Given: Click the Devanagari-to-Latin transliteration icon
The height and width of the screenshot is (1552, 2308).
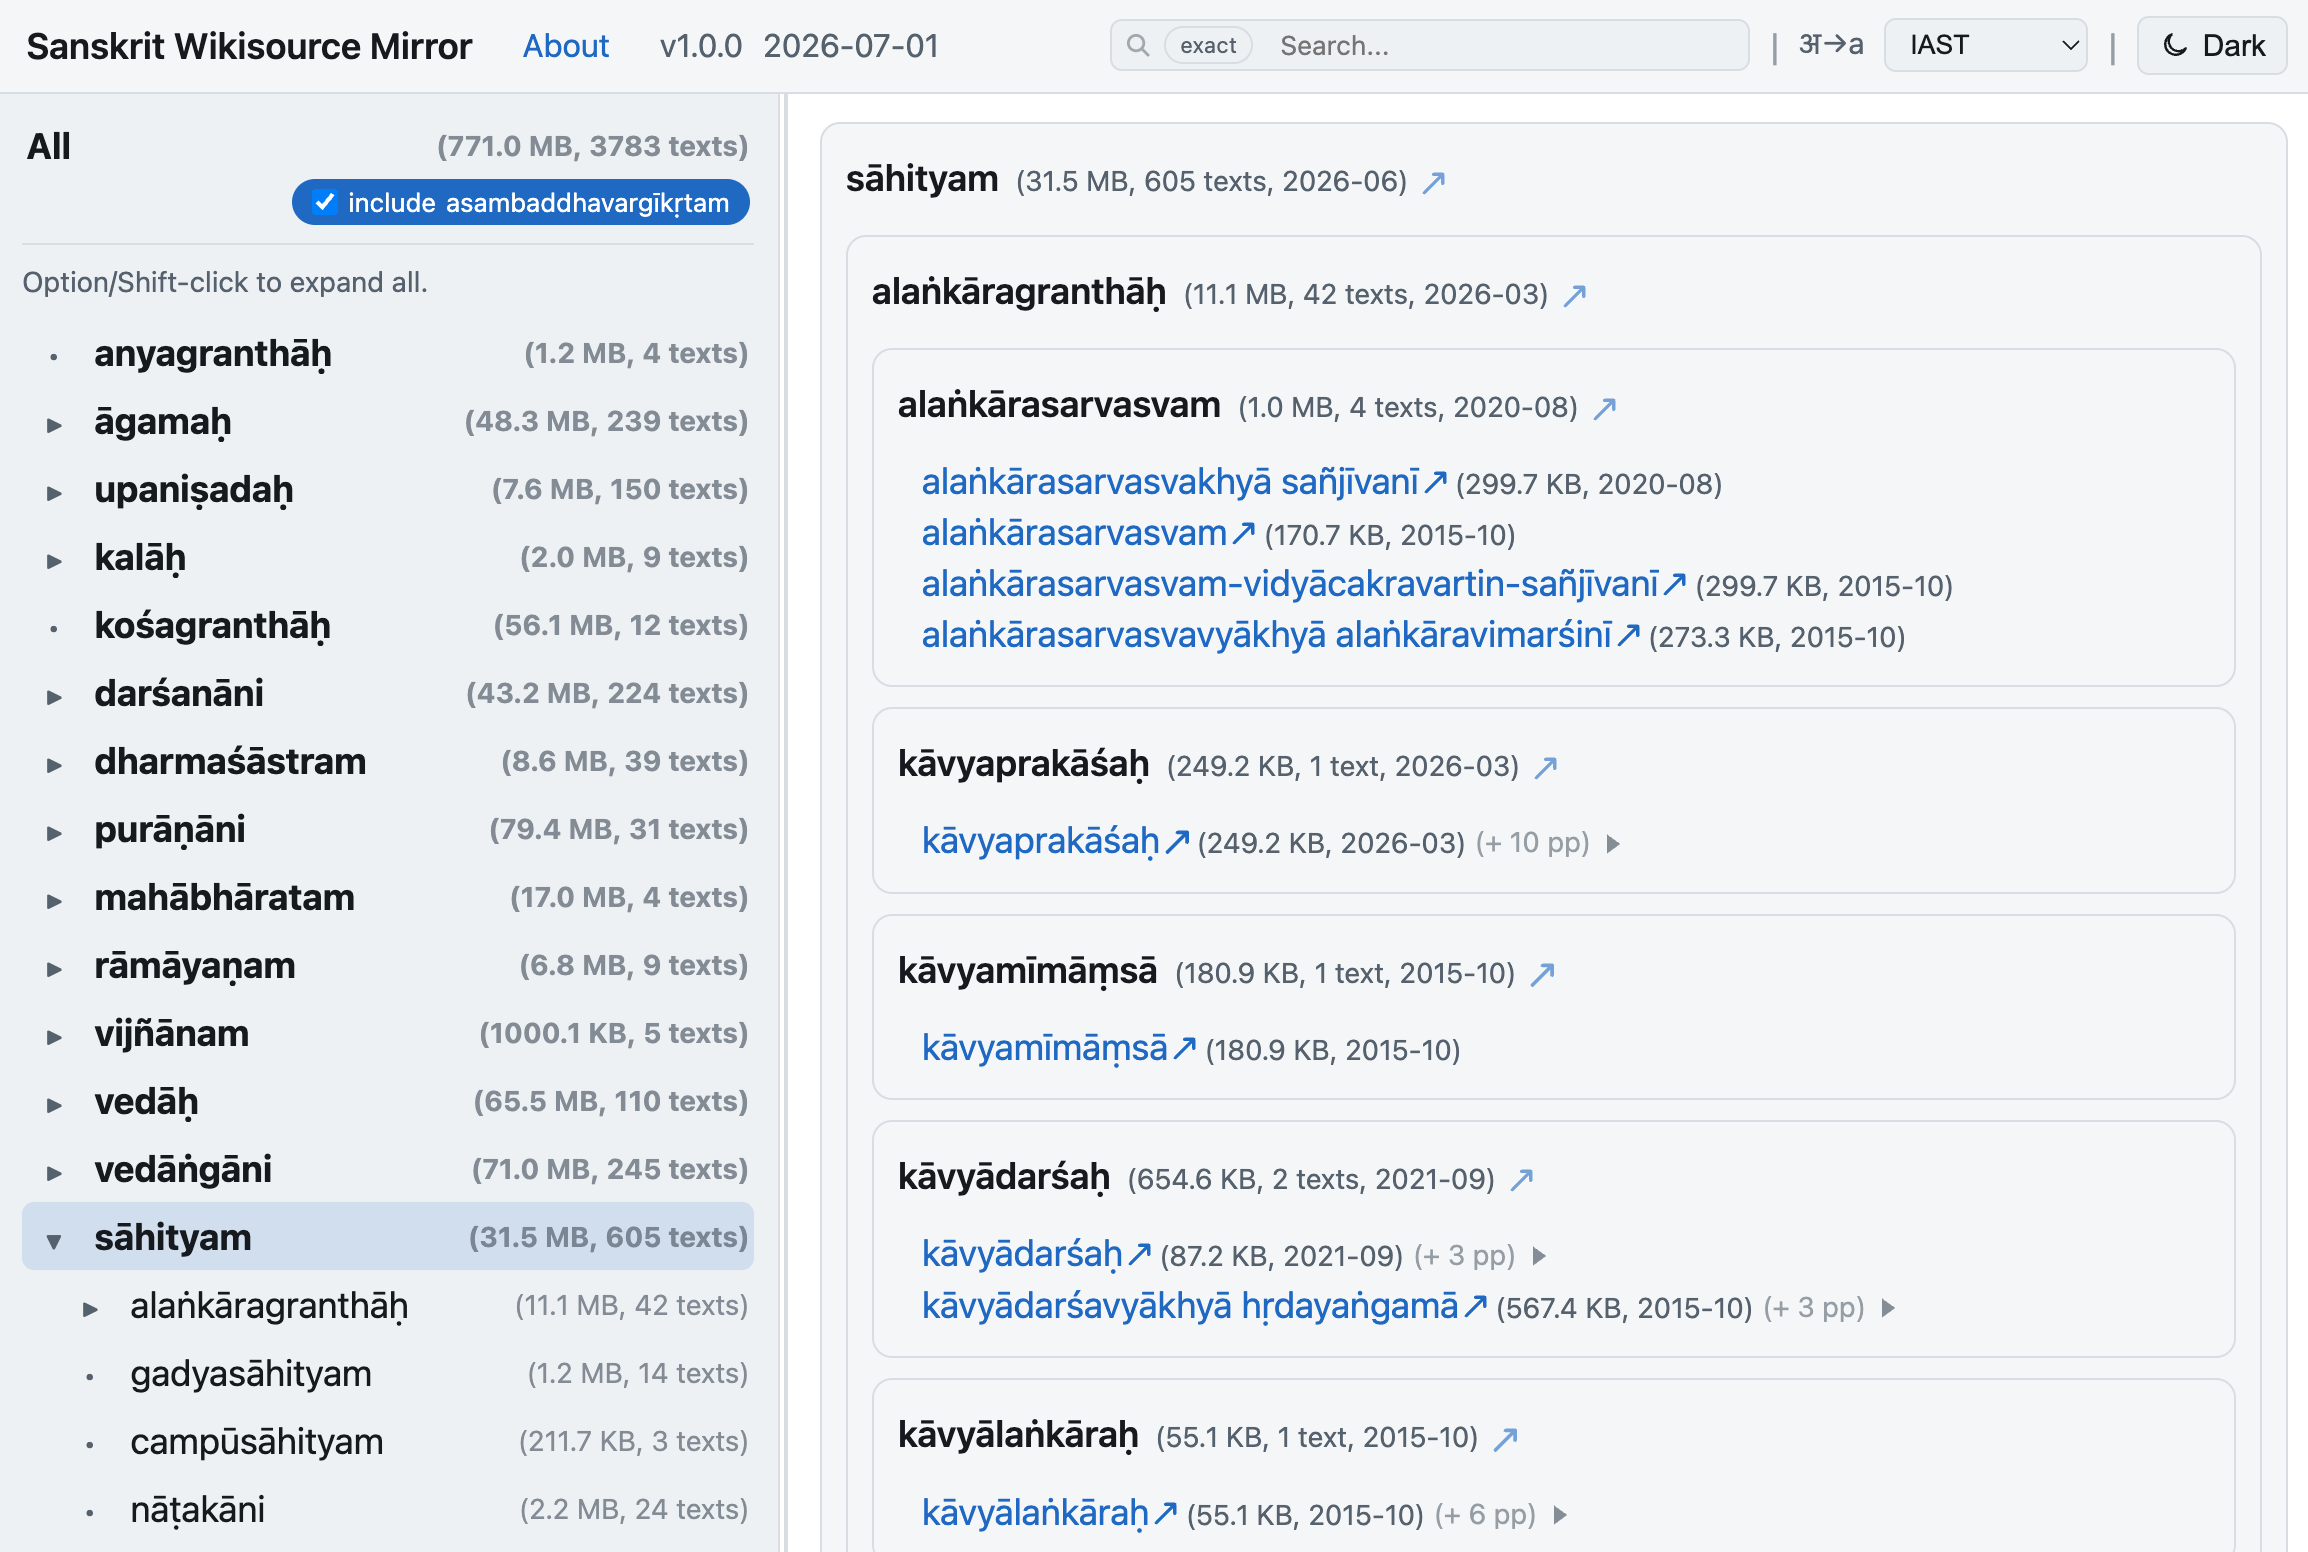Looking at the screenshot, I should [1831, 45].
